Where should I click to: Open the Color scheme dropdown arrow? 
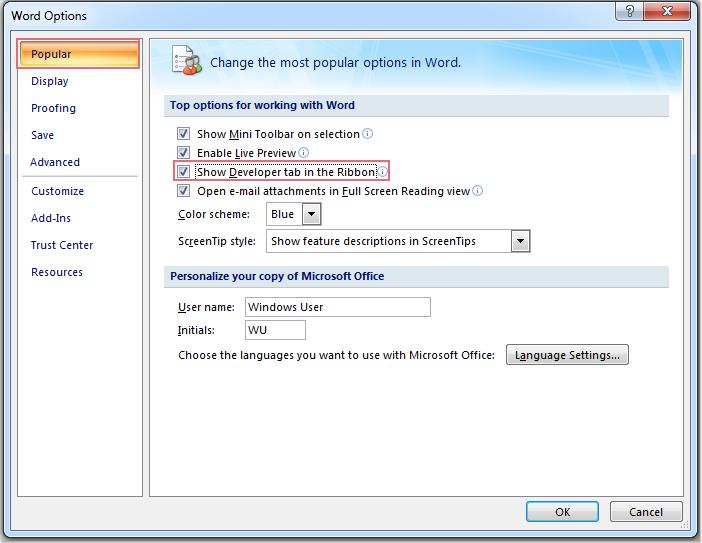(x=312, y=214)
